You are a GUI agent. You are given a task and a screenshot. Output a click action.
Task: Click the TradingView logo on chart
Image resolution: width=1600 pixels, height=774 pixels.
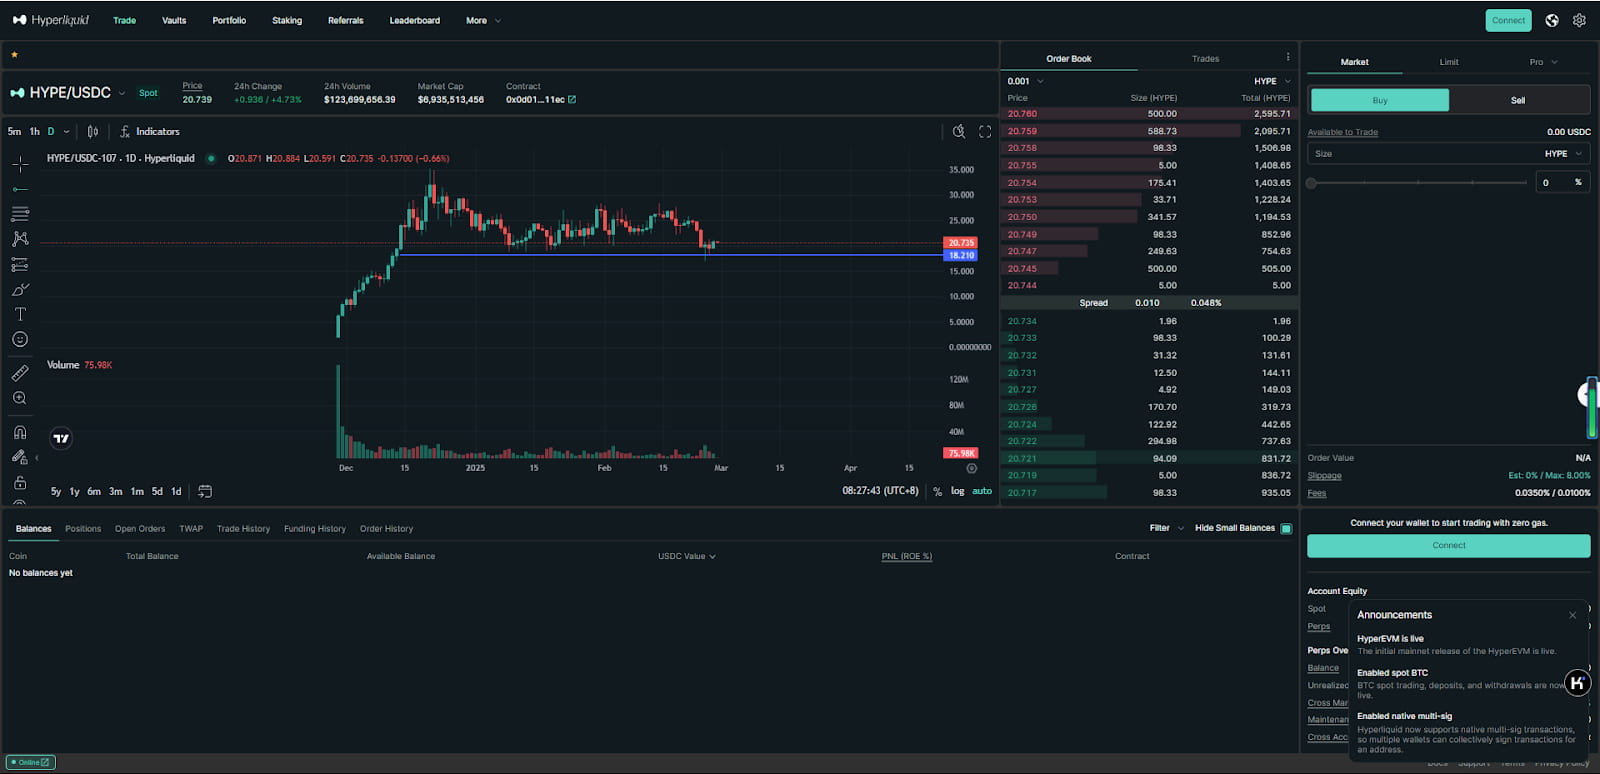point(61,438)
